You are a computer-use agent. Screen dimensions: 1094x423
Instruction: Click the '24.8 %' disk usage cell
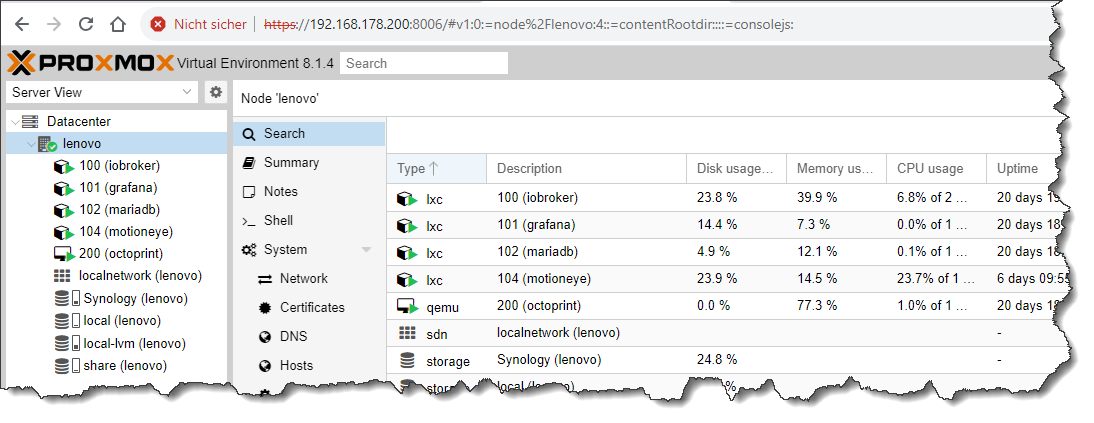click(x=717, y=360)
